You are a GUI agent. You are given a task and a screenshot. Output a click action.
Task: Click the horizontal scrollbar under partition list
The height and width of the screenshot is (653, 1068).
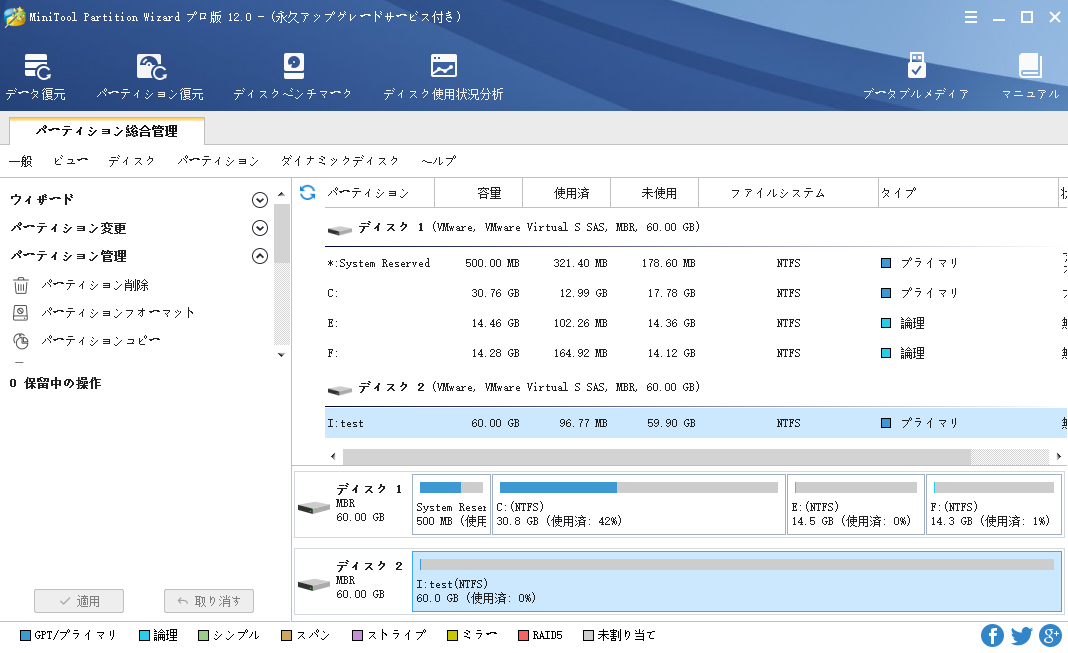click(655, 456)
